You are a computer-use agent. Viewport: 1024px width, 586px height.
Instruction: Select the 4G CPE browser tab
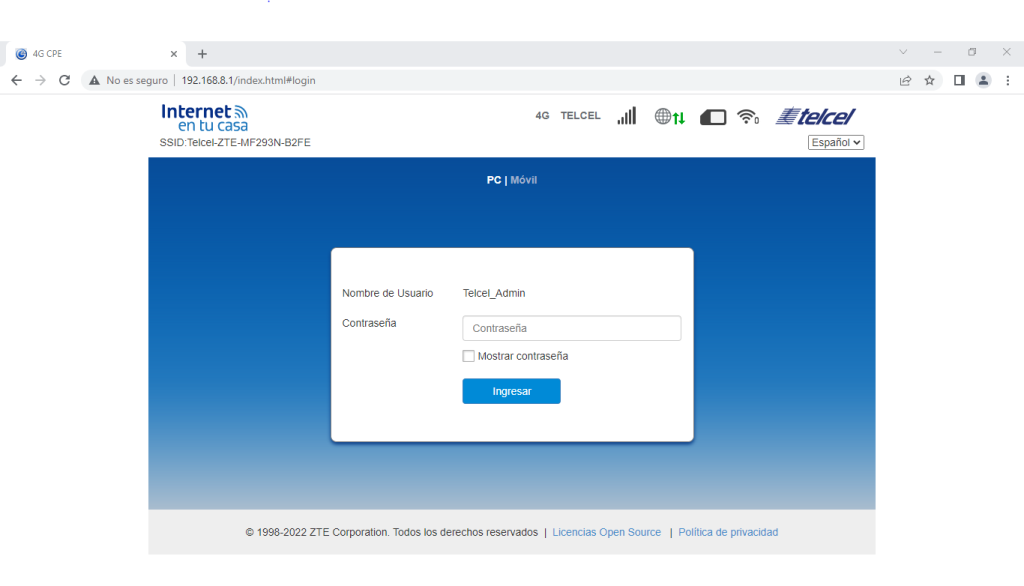tap(95, 54)
